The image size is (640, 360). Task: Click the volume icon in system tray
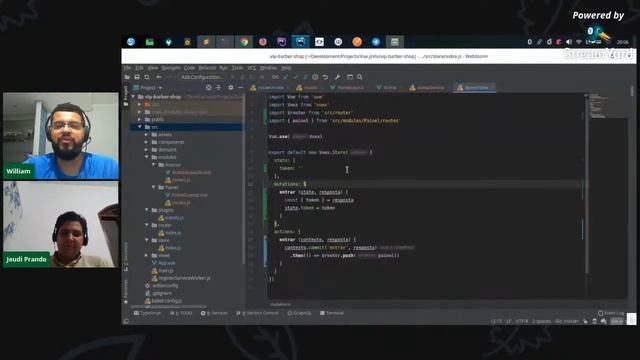point(569,42)
